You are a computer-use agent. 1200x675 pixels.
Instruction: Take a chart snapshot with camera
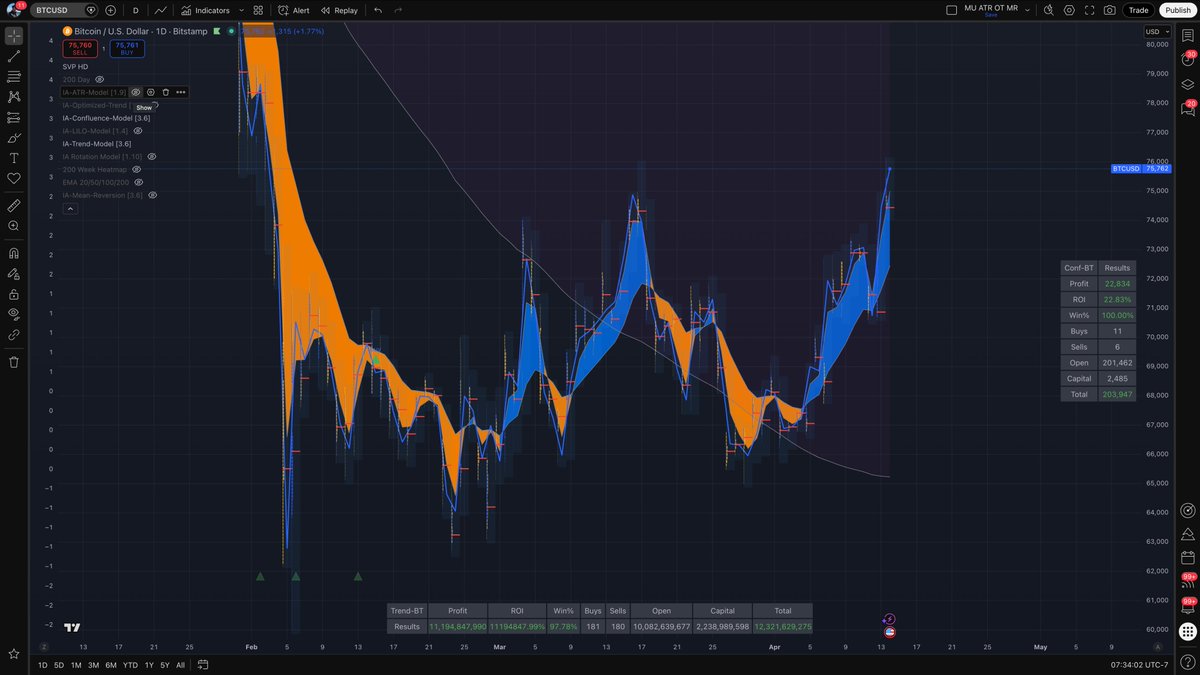pyautogui.click(x=1110, y=10)
